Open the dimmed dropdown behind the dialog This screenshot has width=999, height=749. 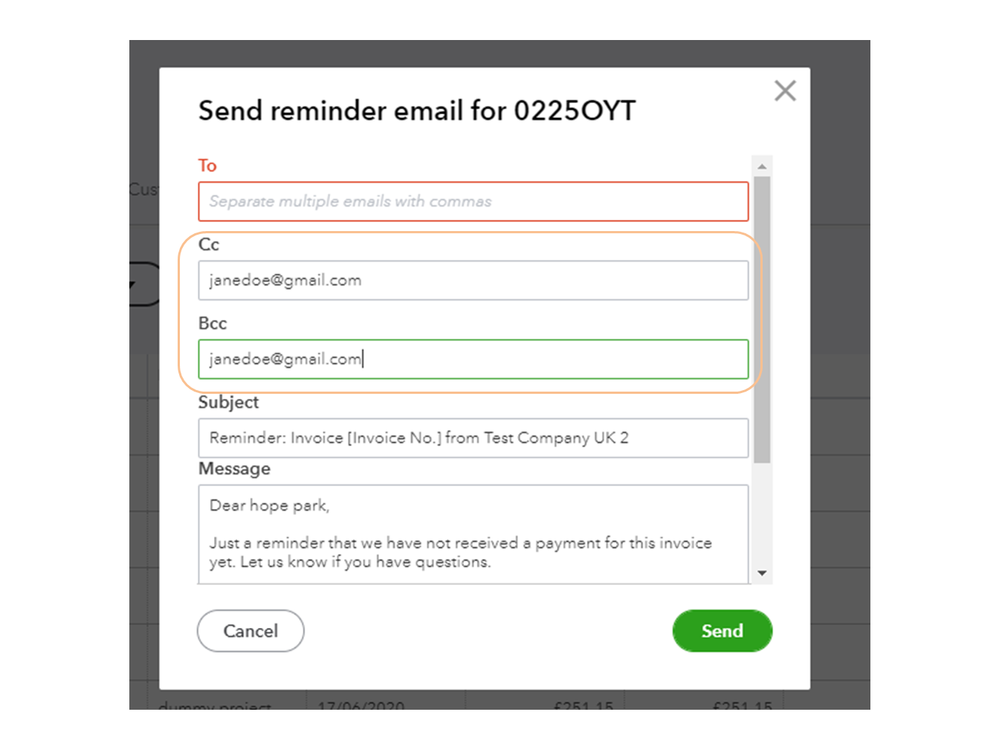pos(143,284)
